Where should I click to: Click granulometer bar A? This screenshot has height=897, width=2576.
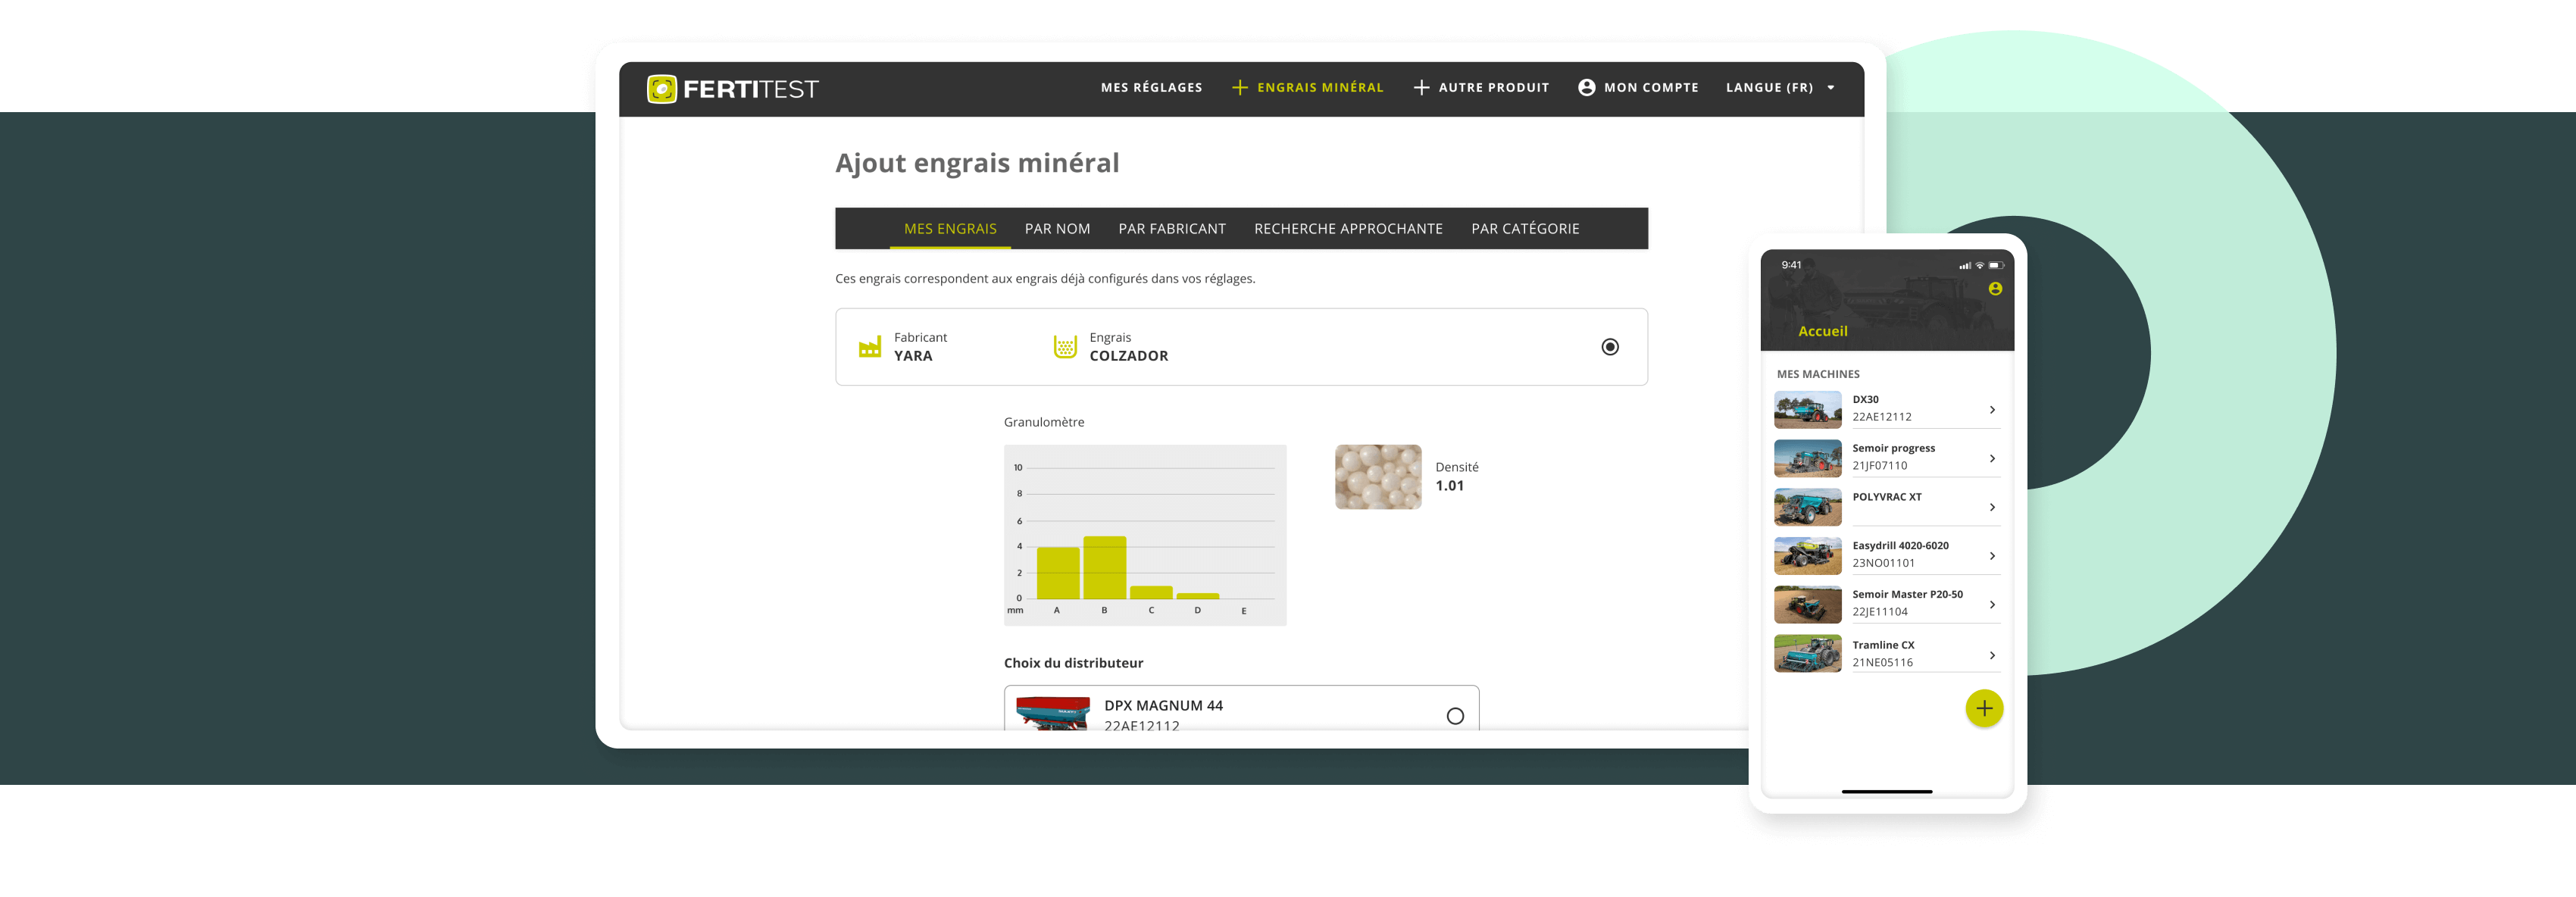(x=1058, y=573)
